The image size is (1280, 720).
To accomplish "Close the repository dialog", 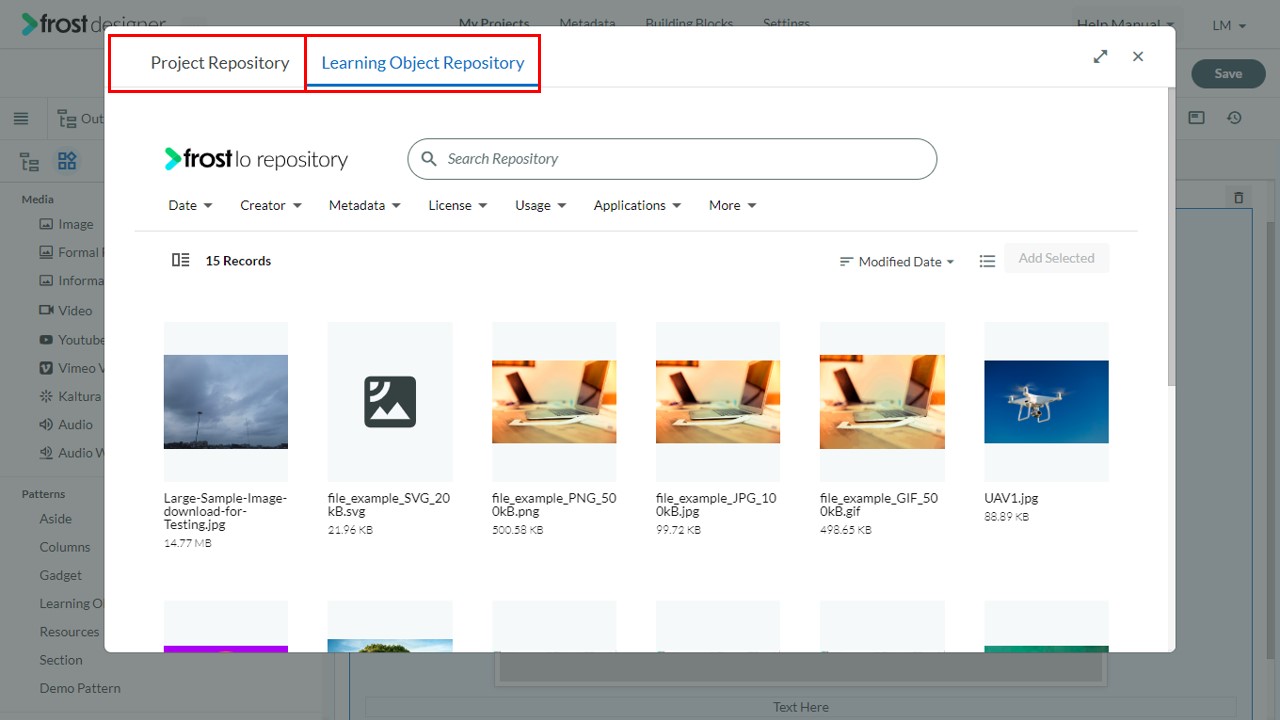I will tap(1138, 57).
